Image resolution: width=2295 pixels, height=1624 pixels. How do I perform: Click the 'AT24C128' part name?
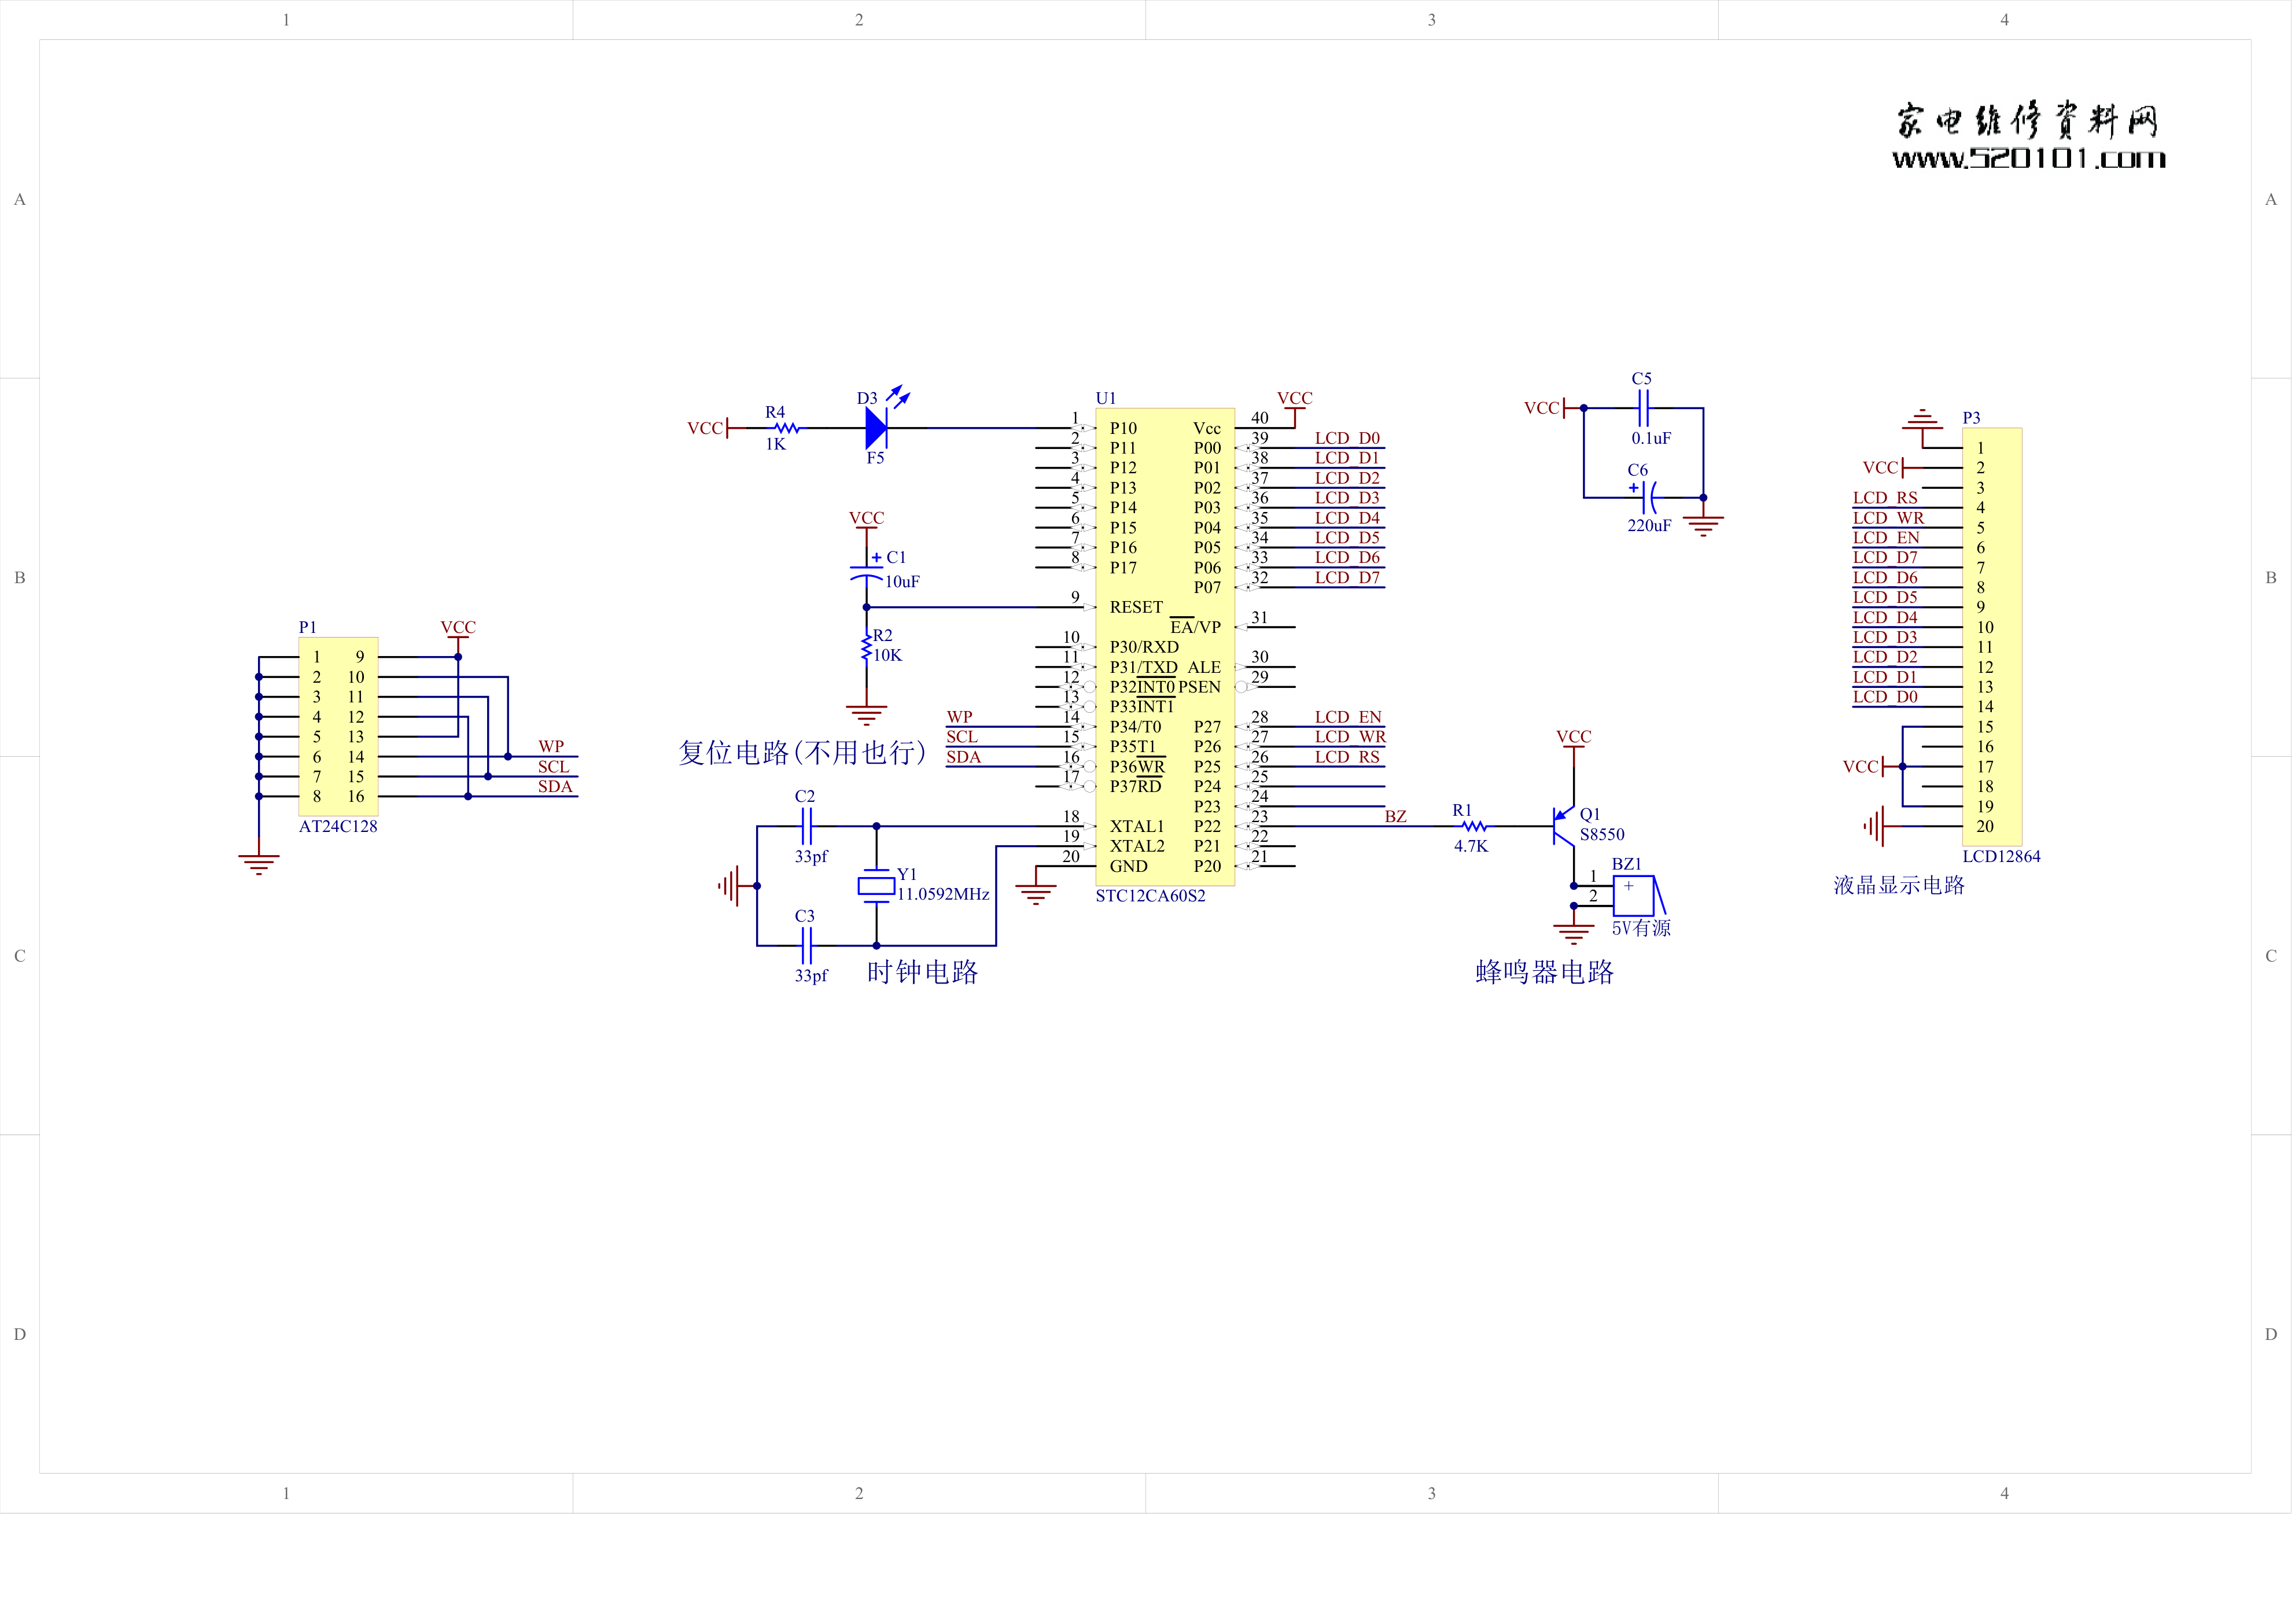click(339, 827)
